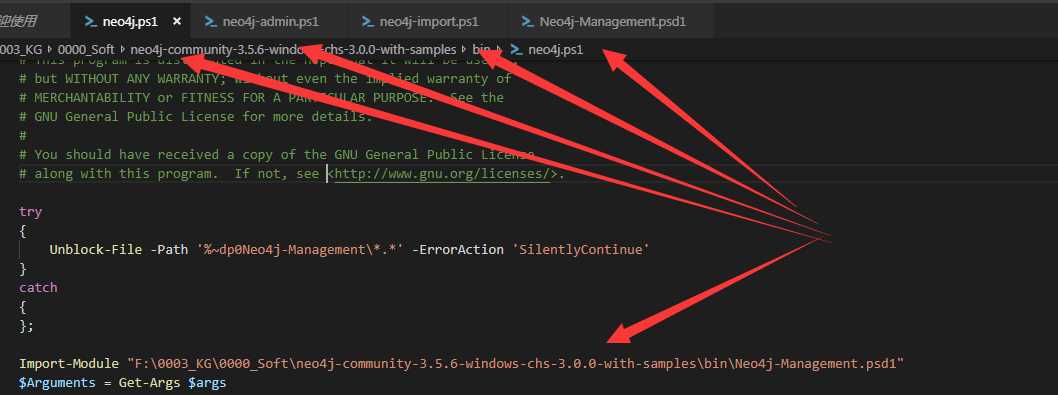Screen dimensions: 1058x395
Task: Click the -ErrorAction parameter
Action: click(x=458, y=249)
